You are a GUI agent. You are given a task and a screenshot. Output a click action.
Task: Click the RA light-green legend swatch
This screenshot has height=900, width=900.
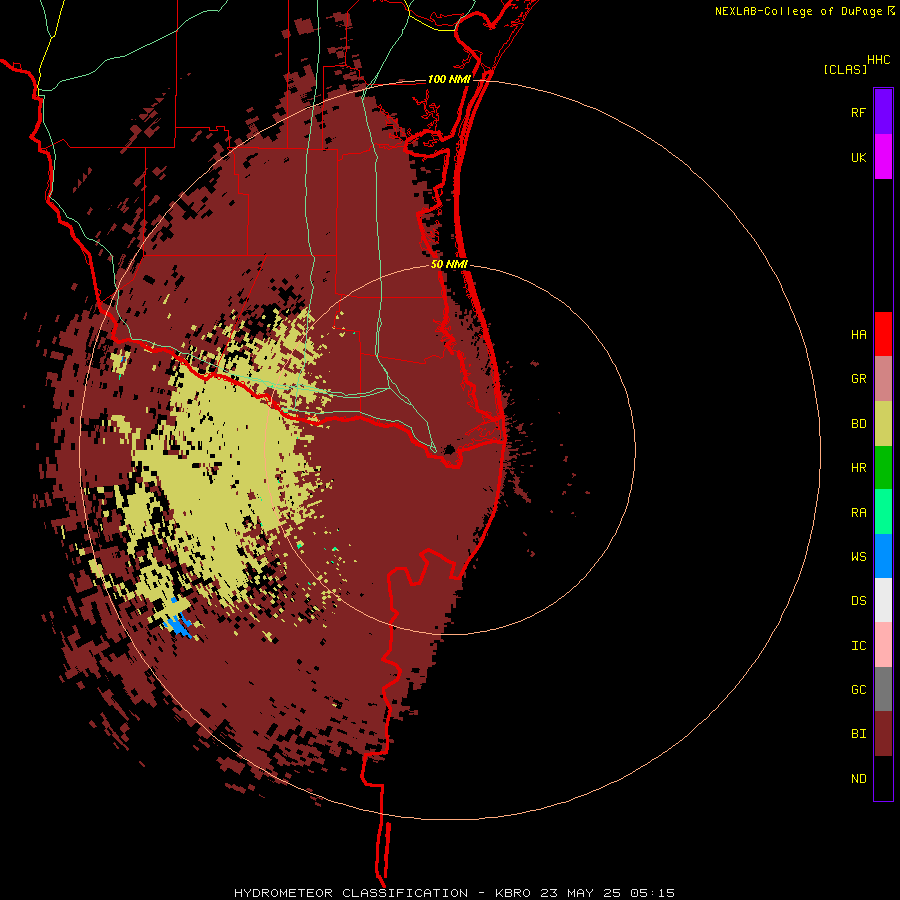coord(883,512)
